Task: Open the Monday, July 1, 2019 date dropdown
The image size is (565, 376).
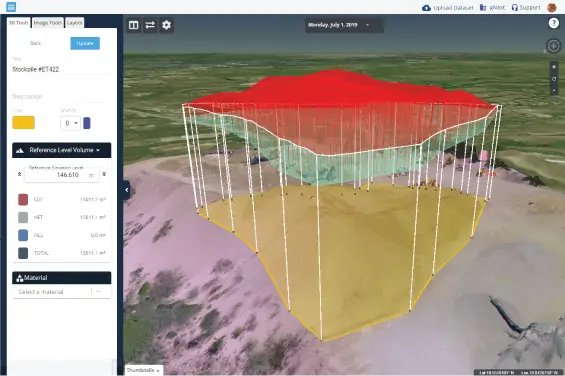Action: pyautogui.click(x=344, y=25)
